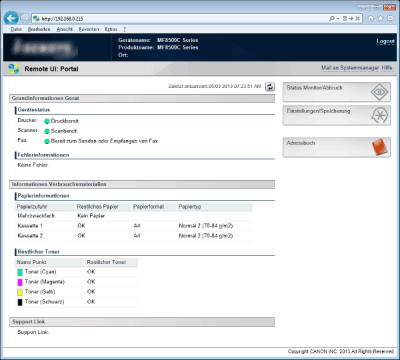Open the Favoriten menu

pos(89,29)
